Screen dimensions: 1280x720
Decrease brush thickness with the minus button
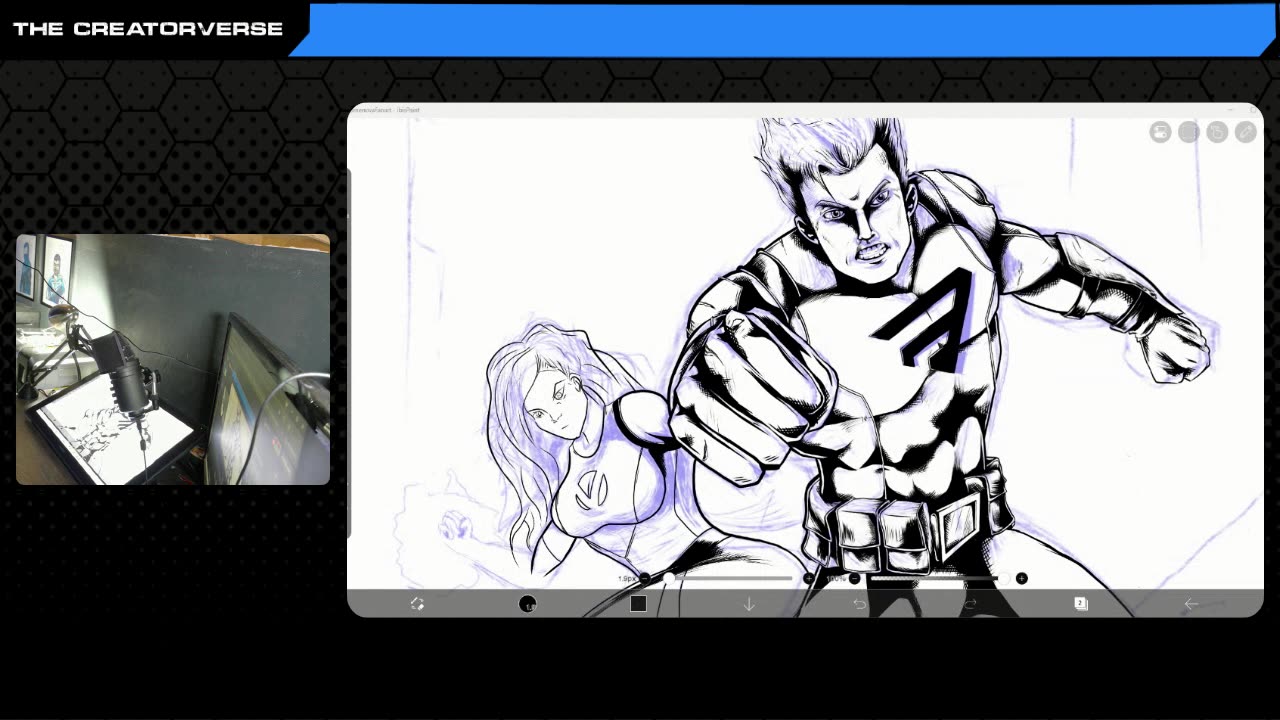(x=644, y=578)
